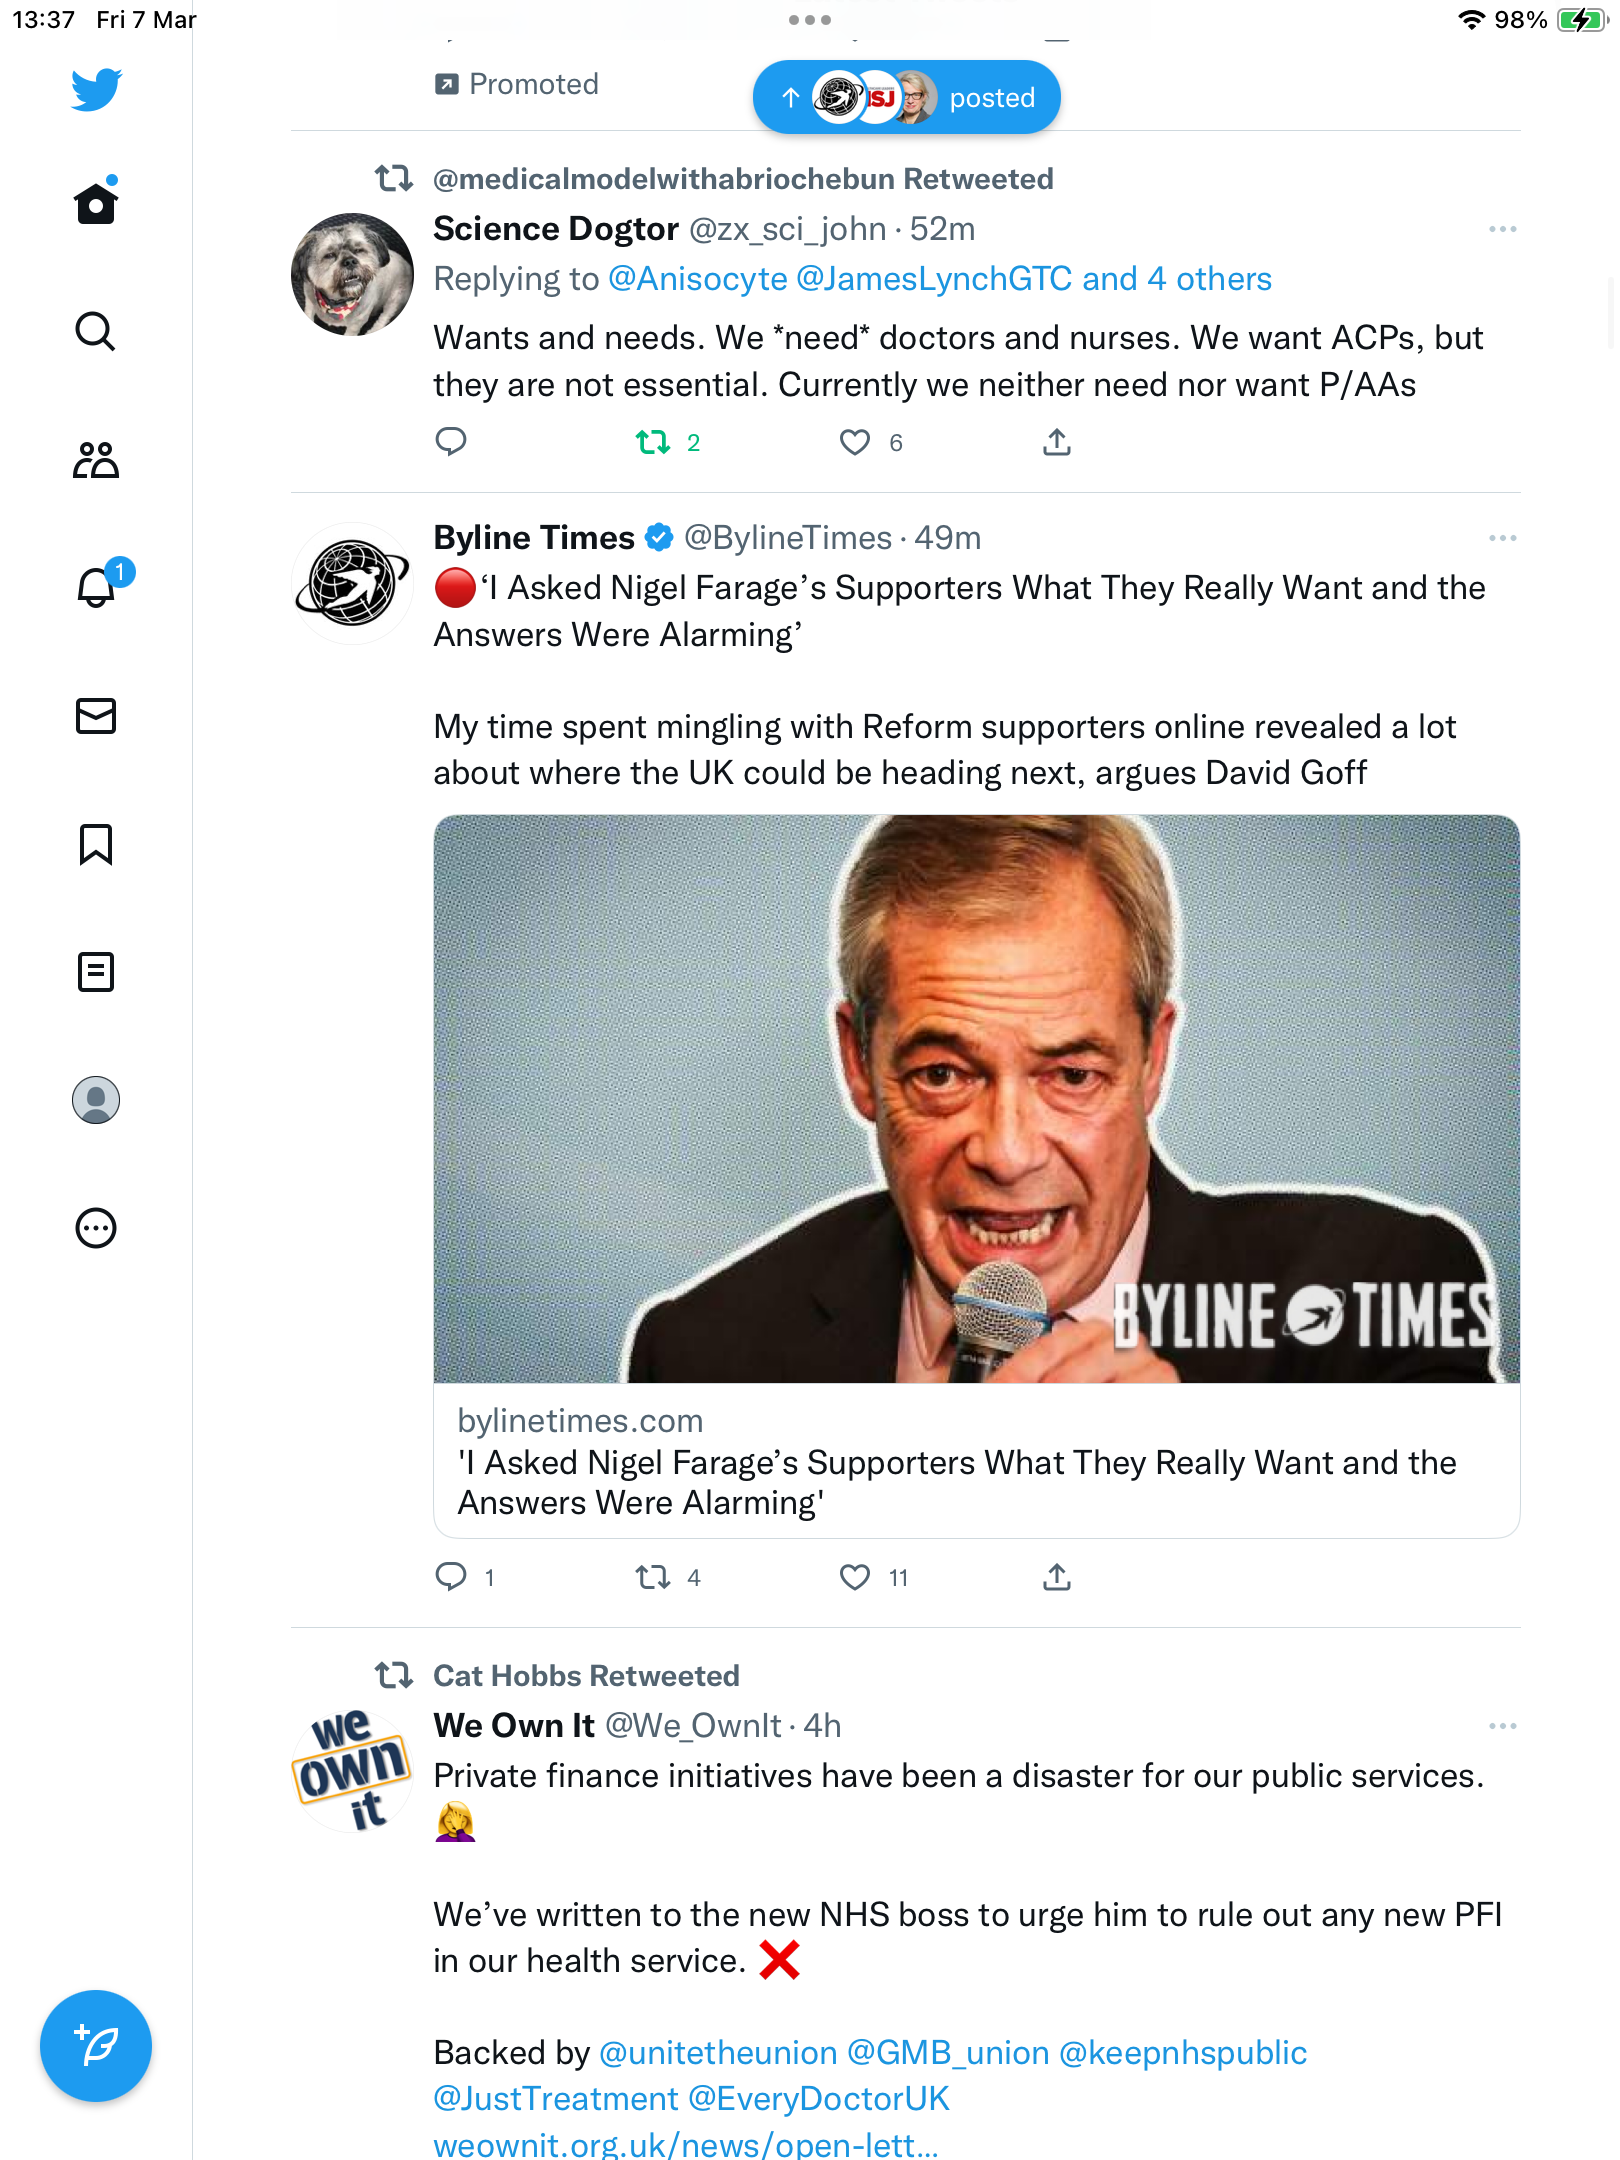1620x2160 pixels.
Task: Open more options for We Own It tweet
Action: click(x=1502, y=1727)
